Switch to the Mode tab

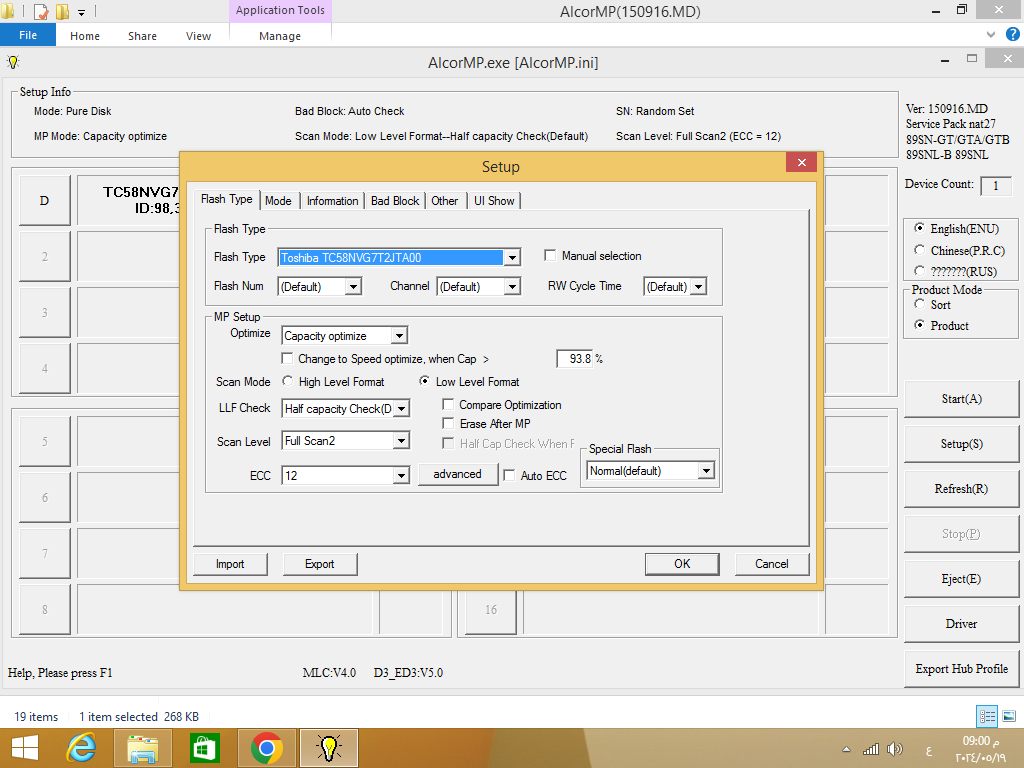pyautogui.click(x=278, y=200)
